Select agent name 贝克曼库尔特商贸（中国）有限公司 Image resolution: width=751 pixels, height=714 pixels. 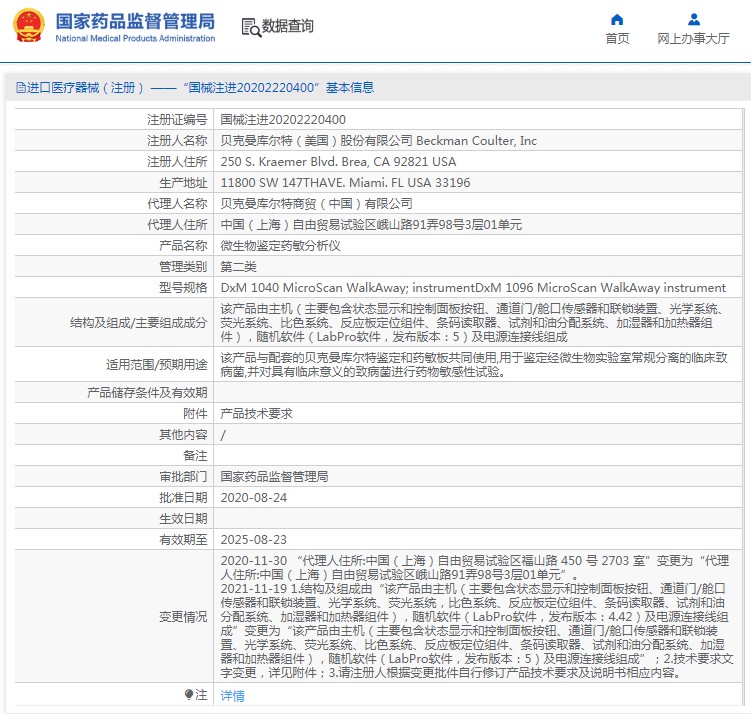point(316,204)
